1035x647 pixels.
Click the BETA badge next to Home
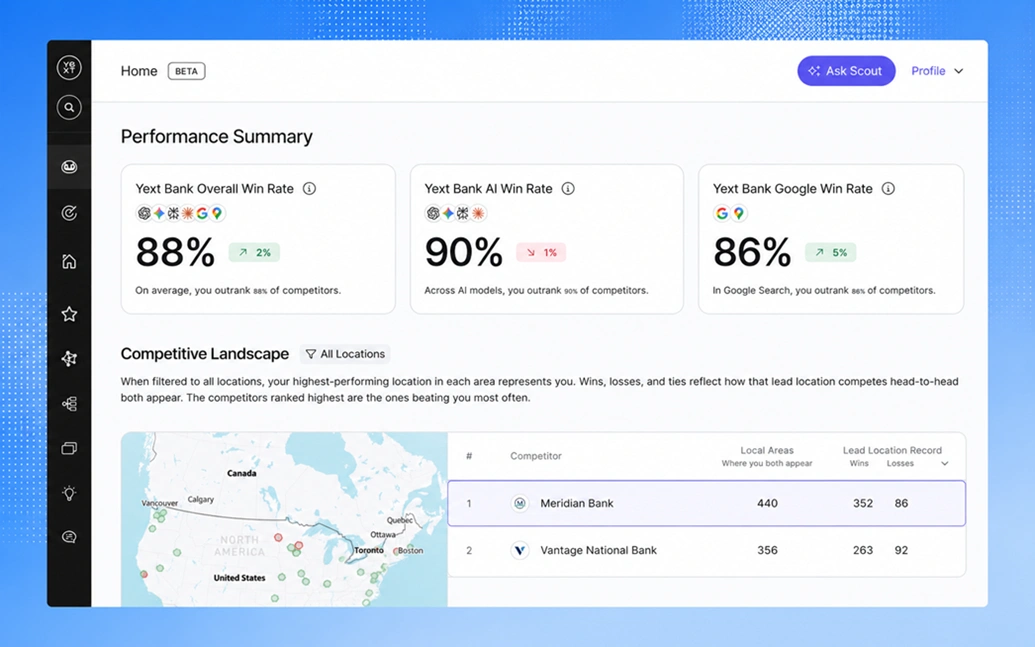pos(186,71)
